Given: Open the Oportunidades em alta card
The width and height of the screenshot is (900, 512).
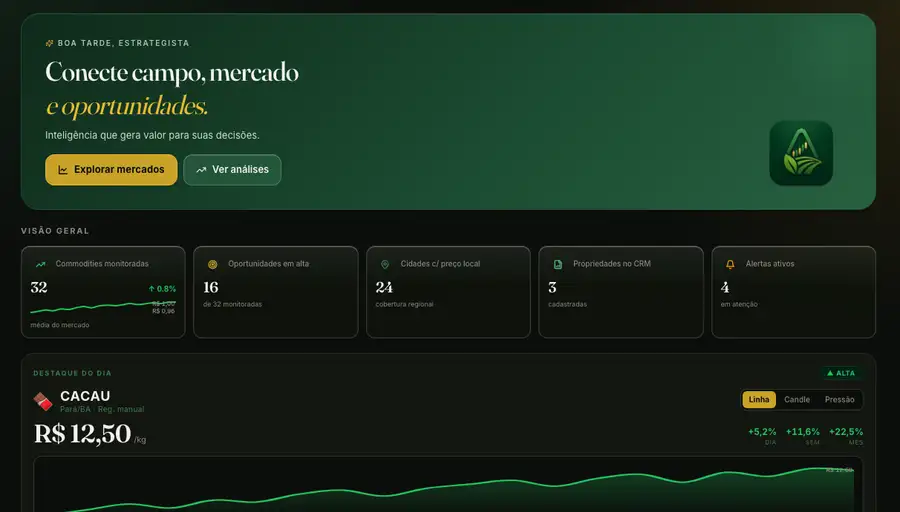Looking at the screenshot, I should pyautogui.click(x=276, y=292).
